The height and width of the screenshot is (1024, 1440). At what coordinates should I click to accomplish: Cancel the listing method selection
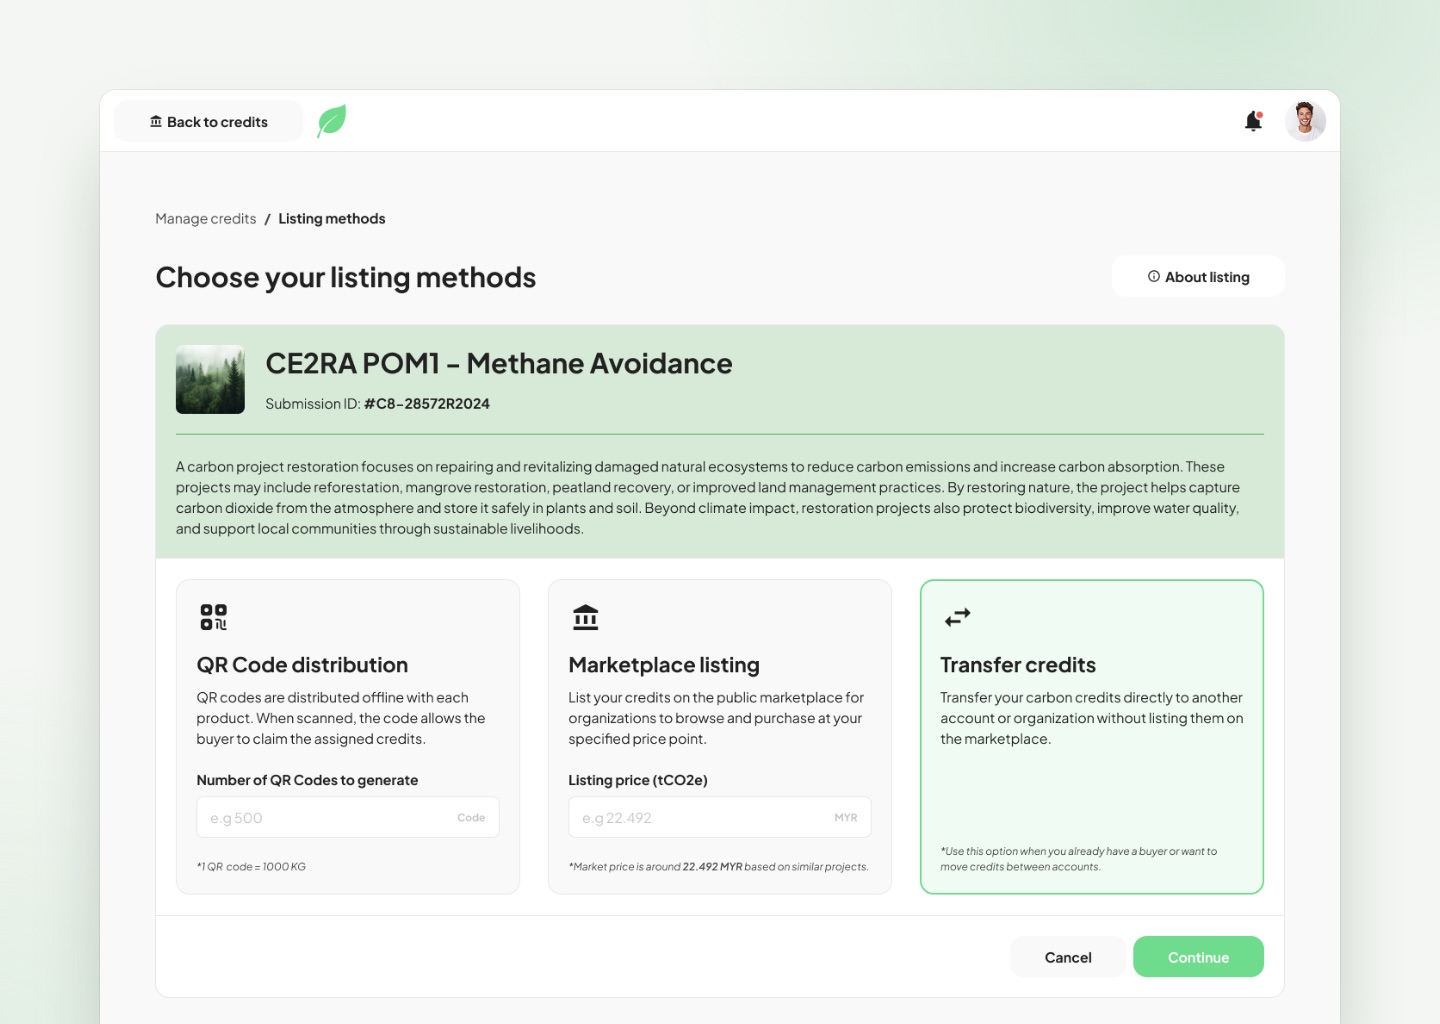tap(1068, 957)
